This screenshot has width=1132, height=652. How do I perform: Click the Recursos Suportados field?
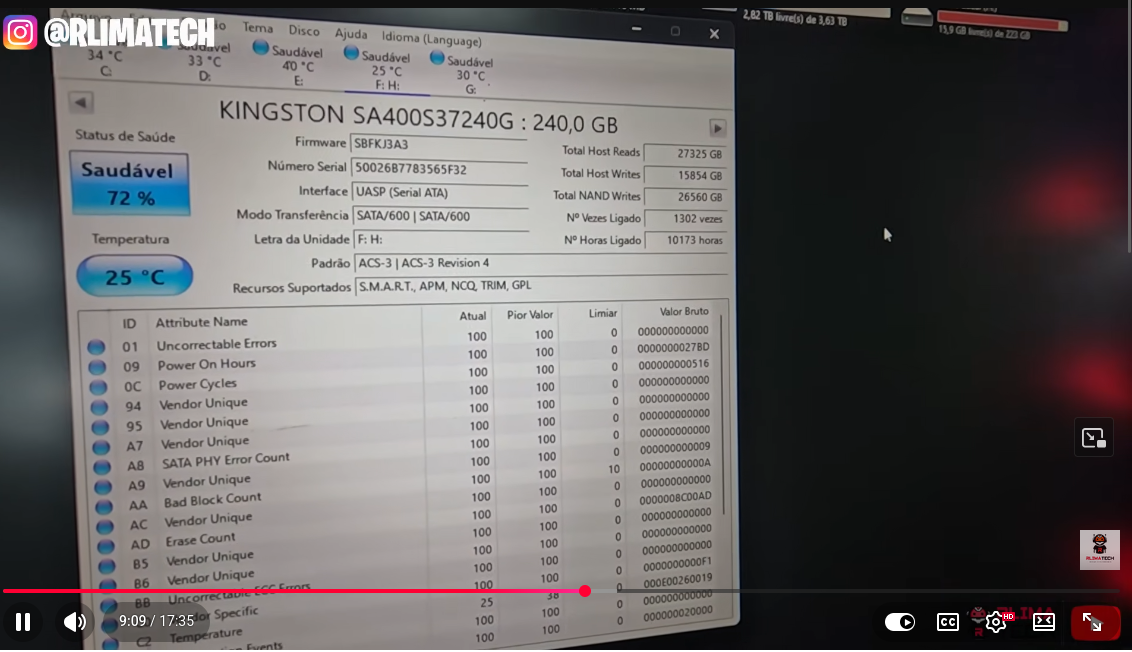541,286
